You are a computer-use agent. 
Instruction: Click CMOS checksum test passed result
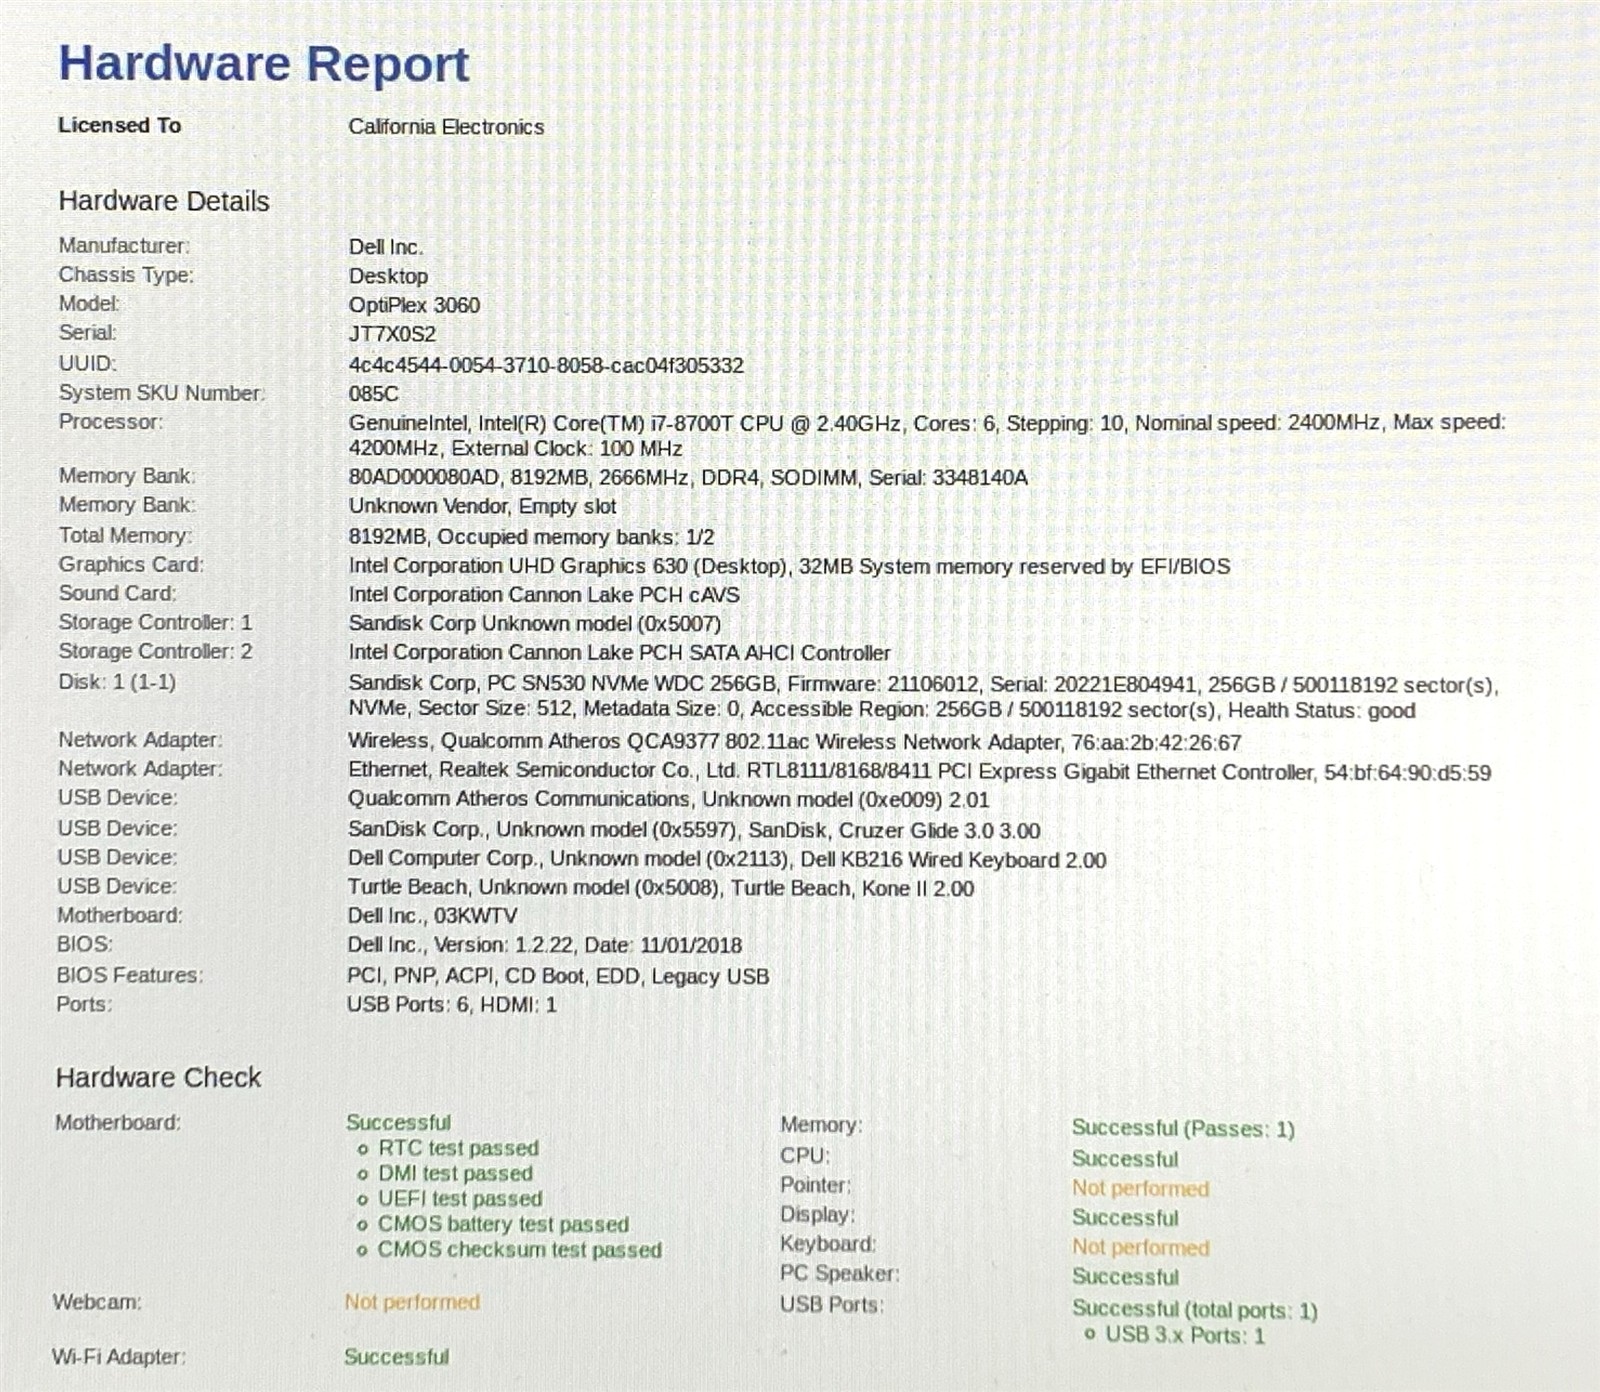click(519, 1250)
